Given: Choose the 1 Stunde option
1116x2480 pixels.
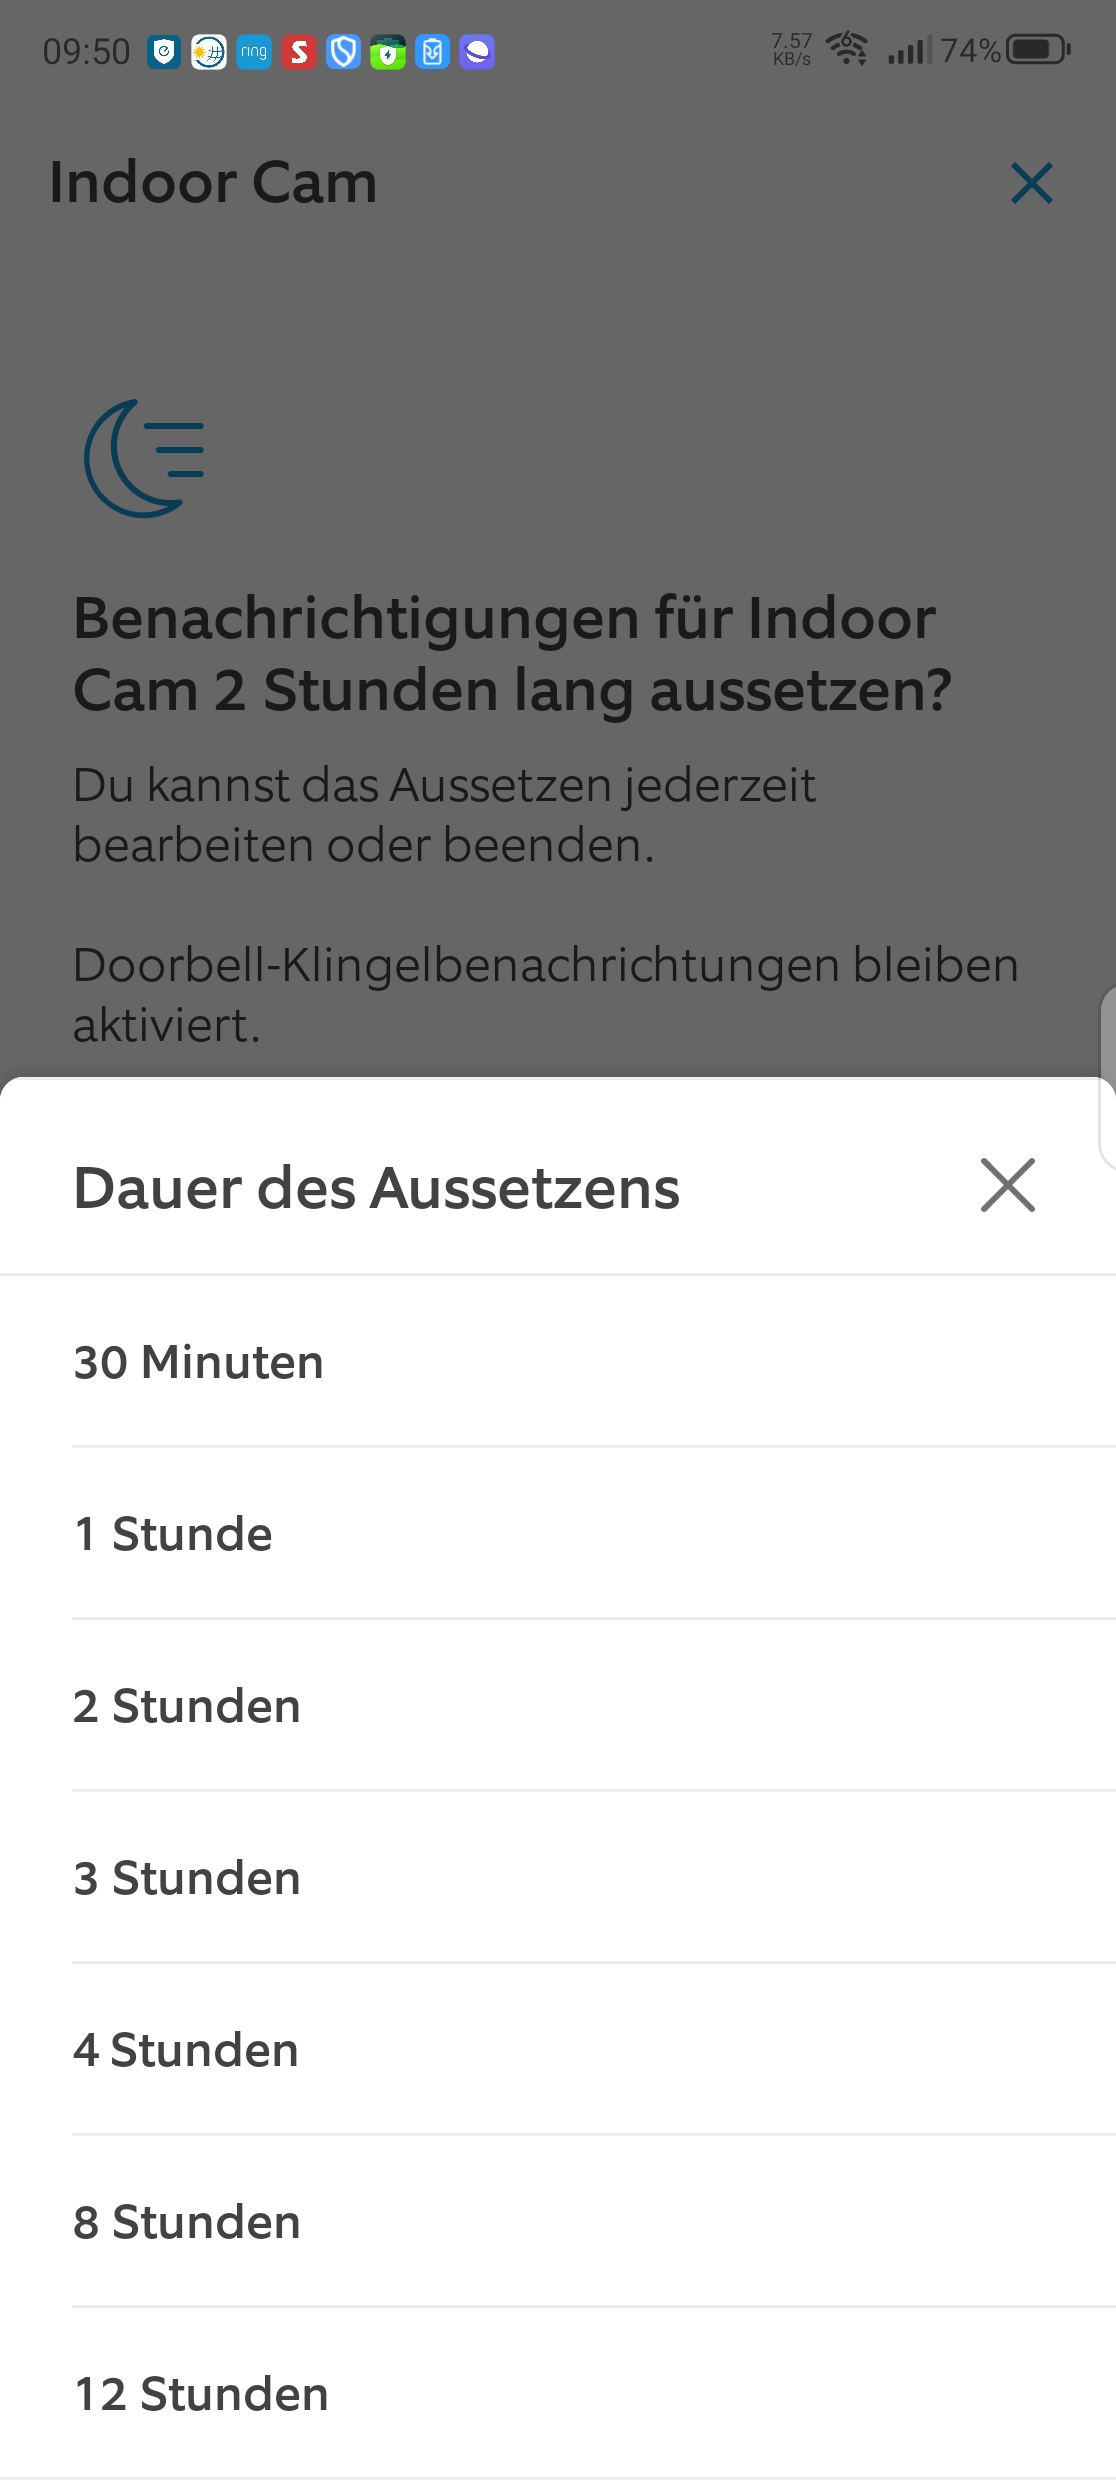Looking at the screenshot, I should click(173, 1534).
